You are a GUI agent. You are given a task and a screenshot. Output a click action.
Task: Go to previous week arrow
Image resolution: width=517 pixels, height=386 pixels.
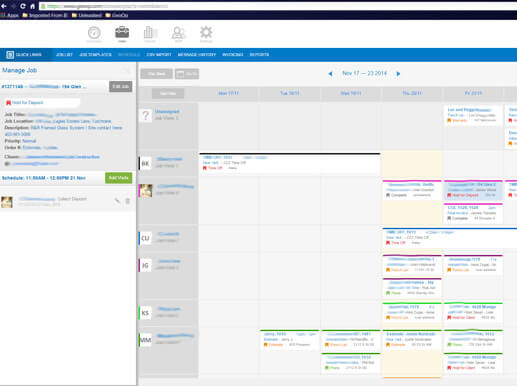[x=330, y=74]
